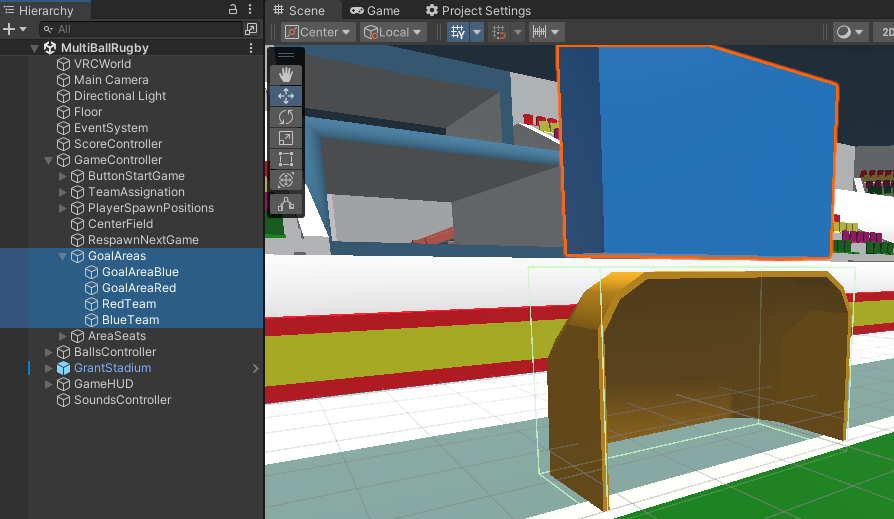Click the Hierarchy search field
This screenshot has height=519, width=894.
coord(140,30)
